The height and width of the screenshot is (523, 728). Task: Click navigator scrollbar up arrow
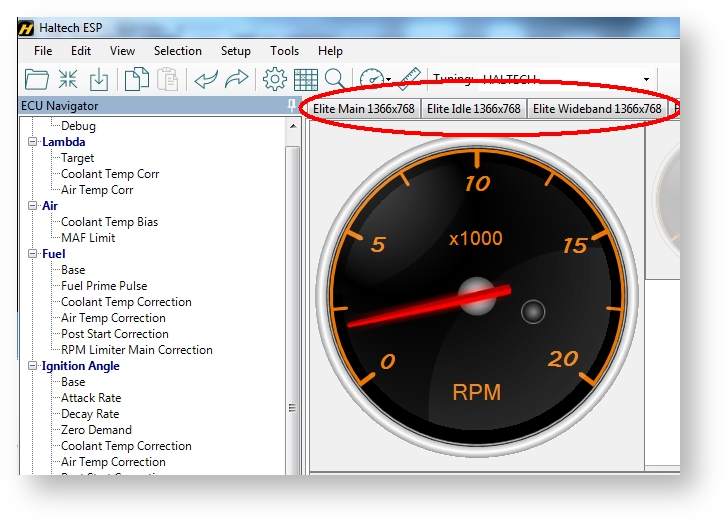coord(293,126)
